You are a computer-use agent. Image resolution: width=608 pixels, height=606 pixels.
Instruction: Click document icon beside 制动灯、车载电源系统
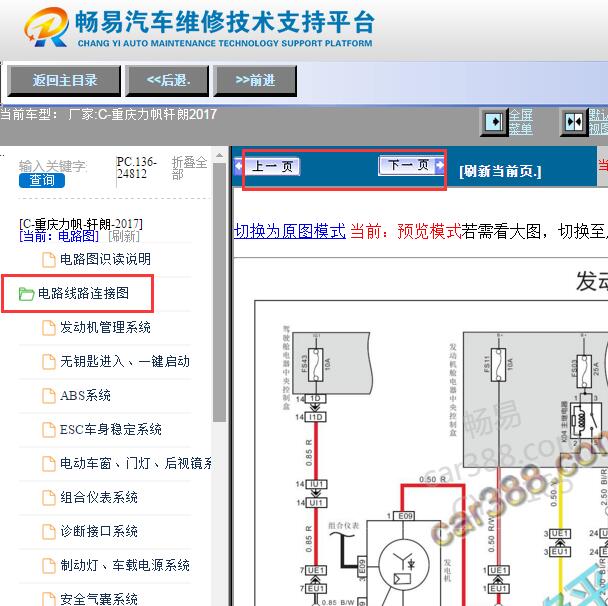click(x=49, y=566)
